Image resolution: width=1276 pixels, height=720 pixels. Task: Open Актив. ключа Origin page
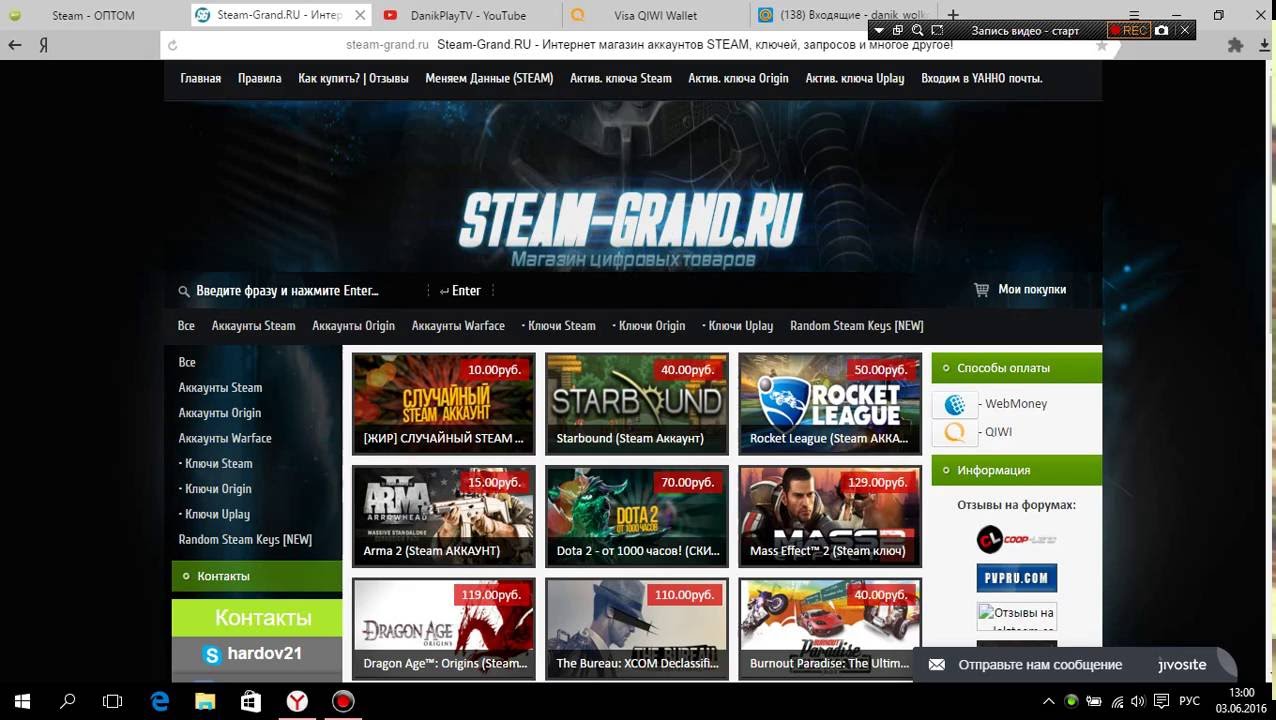[738, 78]
